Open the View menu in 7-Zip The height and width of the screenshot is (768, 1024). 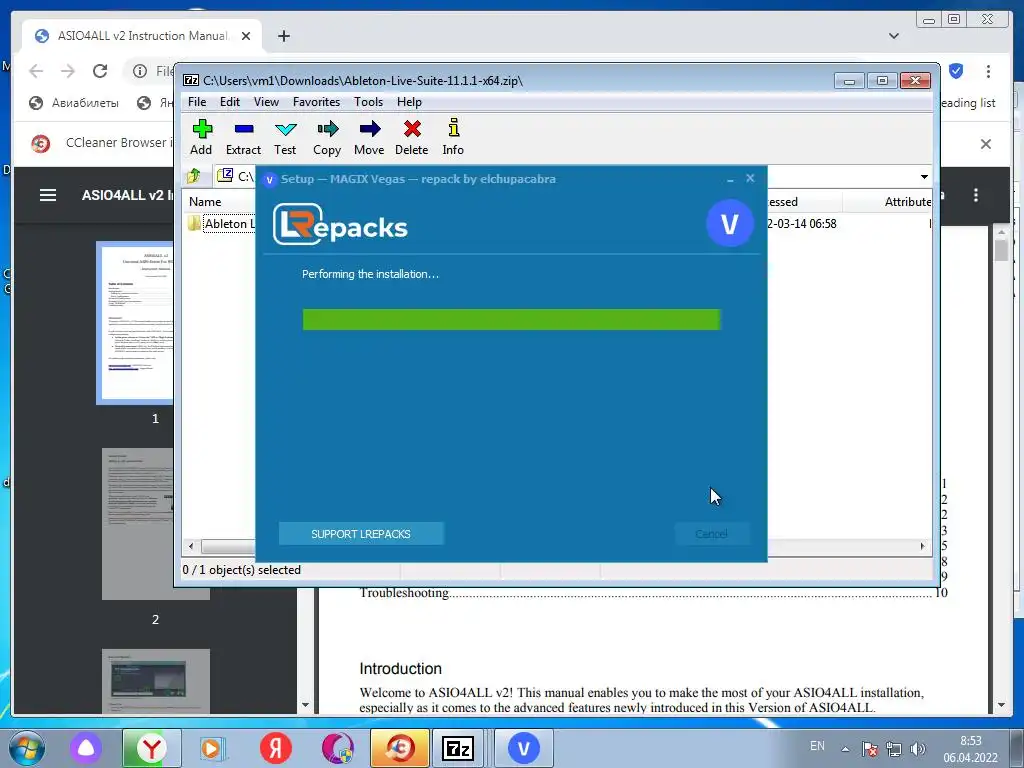266,102
